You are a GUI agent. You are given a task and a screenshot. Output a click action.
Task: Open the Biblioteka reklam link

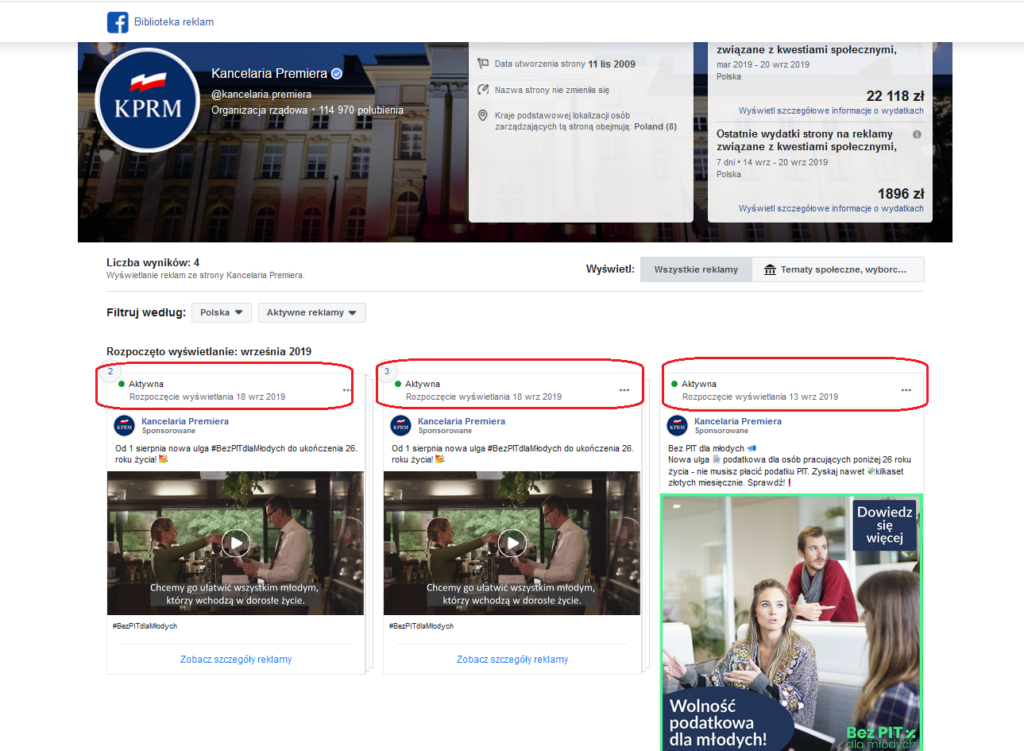174,22
